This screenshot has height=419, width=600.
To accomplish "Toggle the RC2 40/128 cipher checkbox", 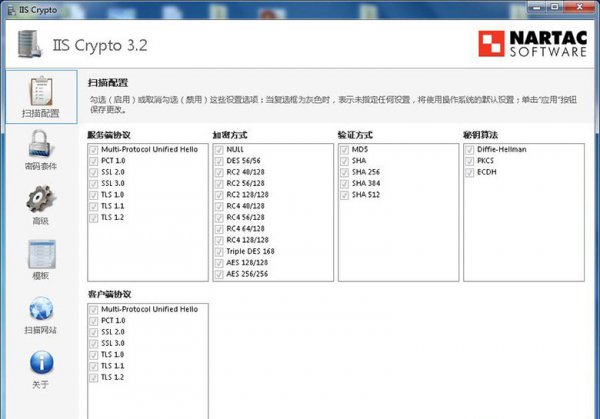I will coord(219,173).
